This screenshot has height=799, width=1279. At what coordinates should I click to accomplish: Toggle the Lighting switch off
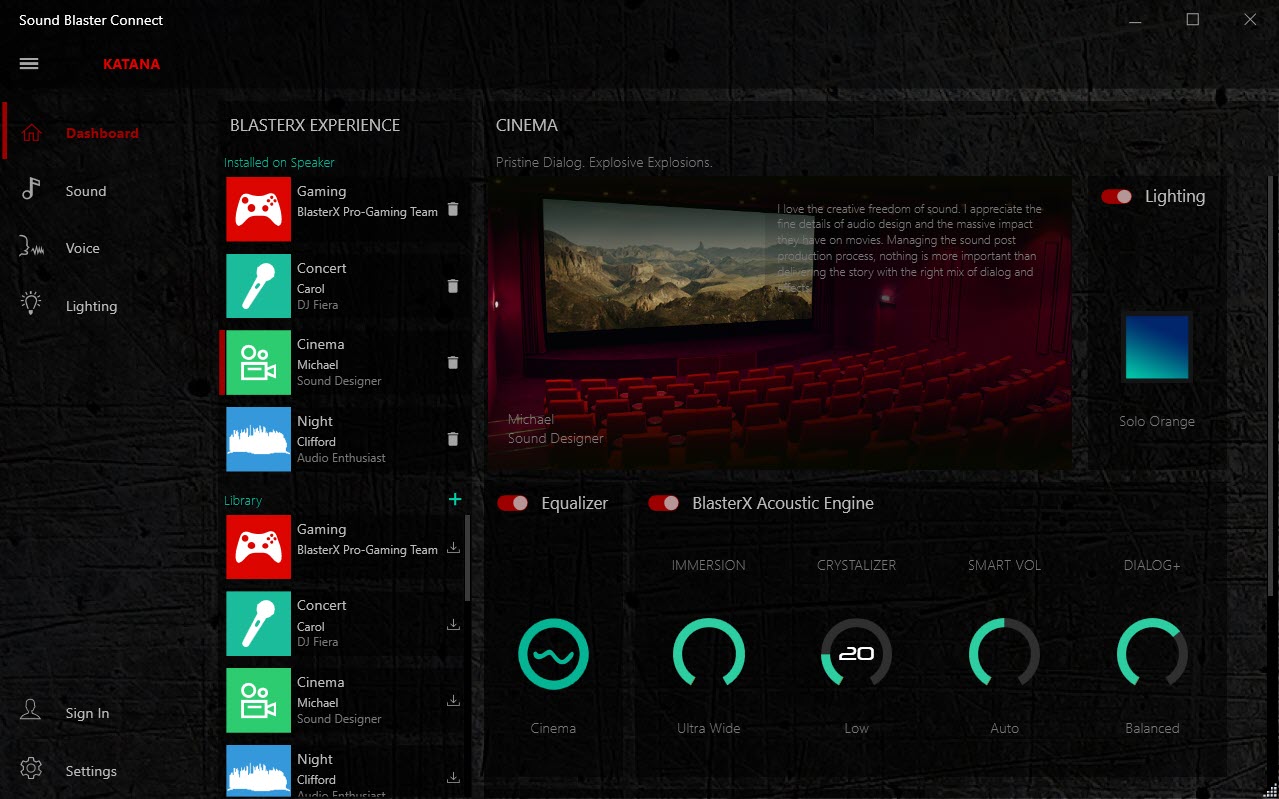point(1117,196)
